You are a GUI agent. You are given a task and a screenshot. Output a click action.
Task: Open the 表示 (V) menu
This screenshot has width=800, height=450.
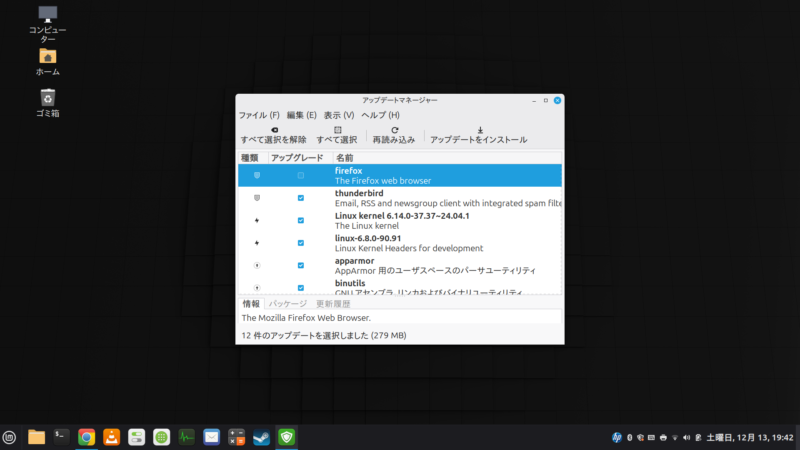click(x=339, y=115)
